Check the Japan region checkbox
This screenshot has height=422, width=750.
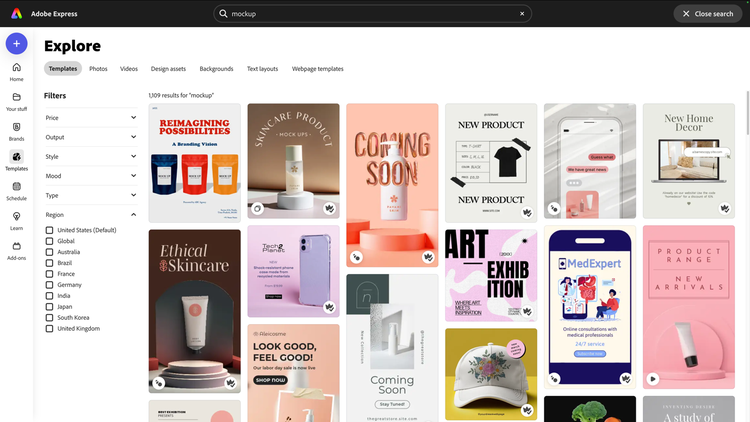tap(49, 307)
